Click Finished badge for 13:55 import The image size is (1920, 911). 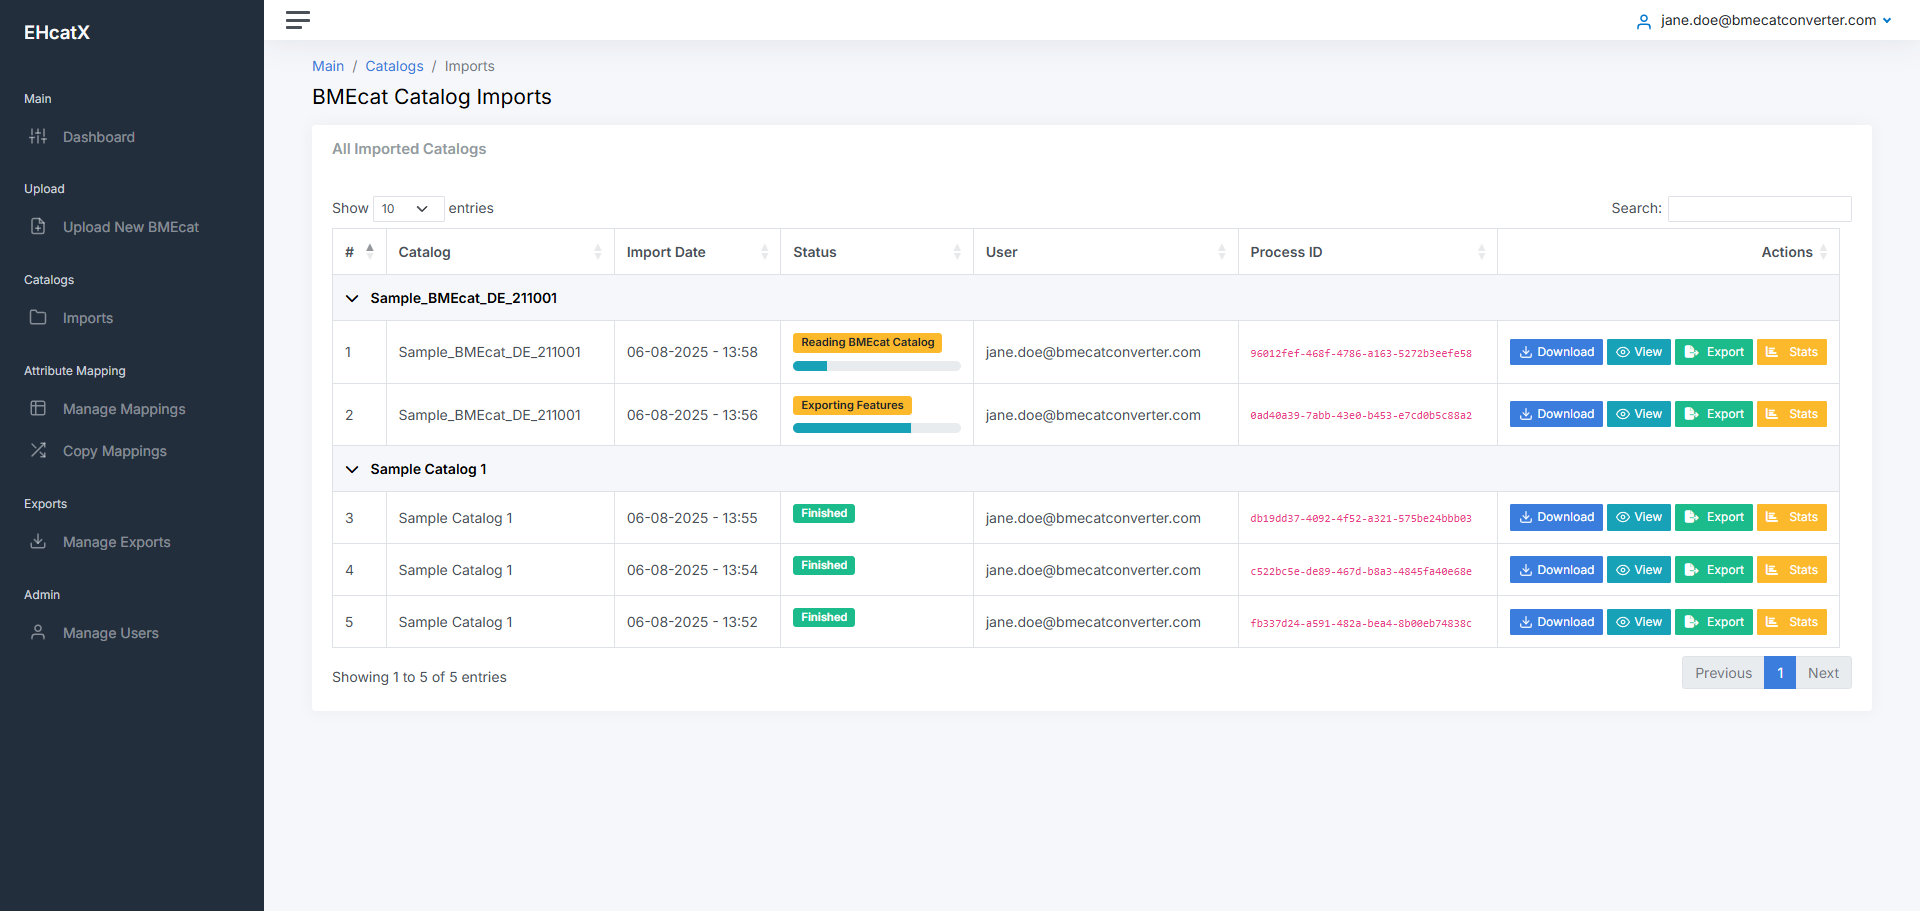point(824,513)
